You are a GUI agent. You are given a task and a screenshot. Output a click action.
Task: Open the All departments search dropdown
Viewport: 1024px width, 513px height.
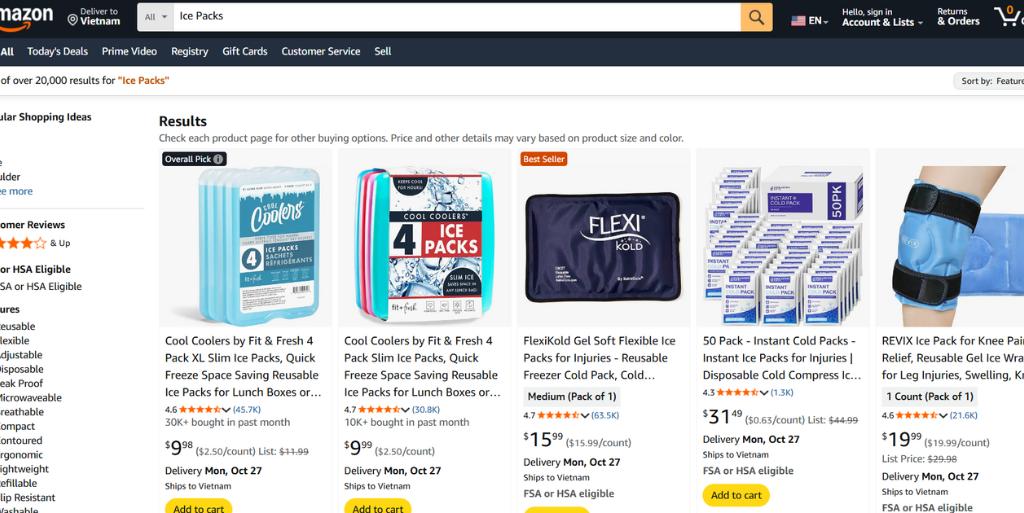point(155,17)
